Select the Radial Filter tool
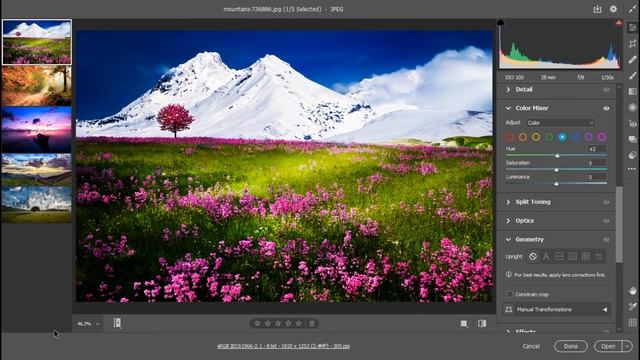 (x=632, y=107)
